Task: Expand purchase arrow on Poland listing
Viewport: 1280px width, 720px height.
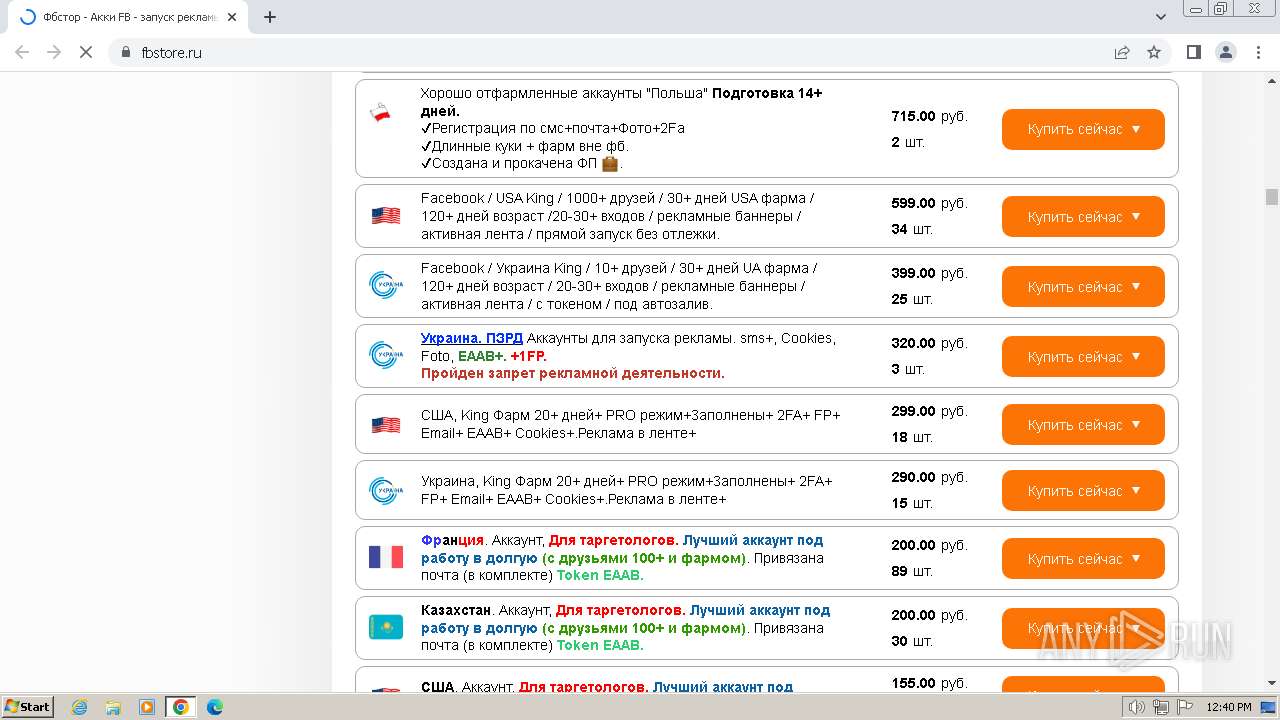Action: click(1135, 129)
